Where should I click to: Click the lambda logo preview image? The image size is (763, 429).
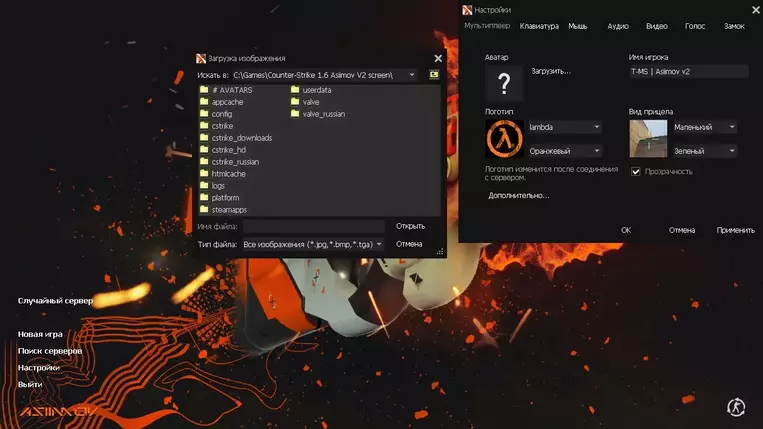click(x=504, y=139)
